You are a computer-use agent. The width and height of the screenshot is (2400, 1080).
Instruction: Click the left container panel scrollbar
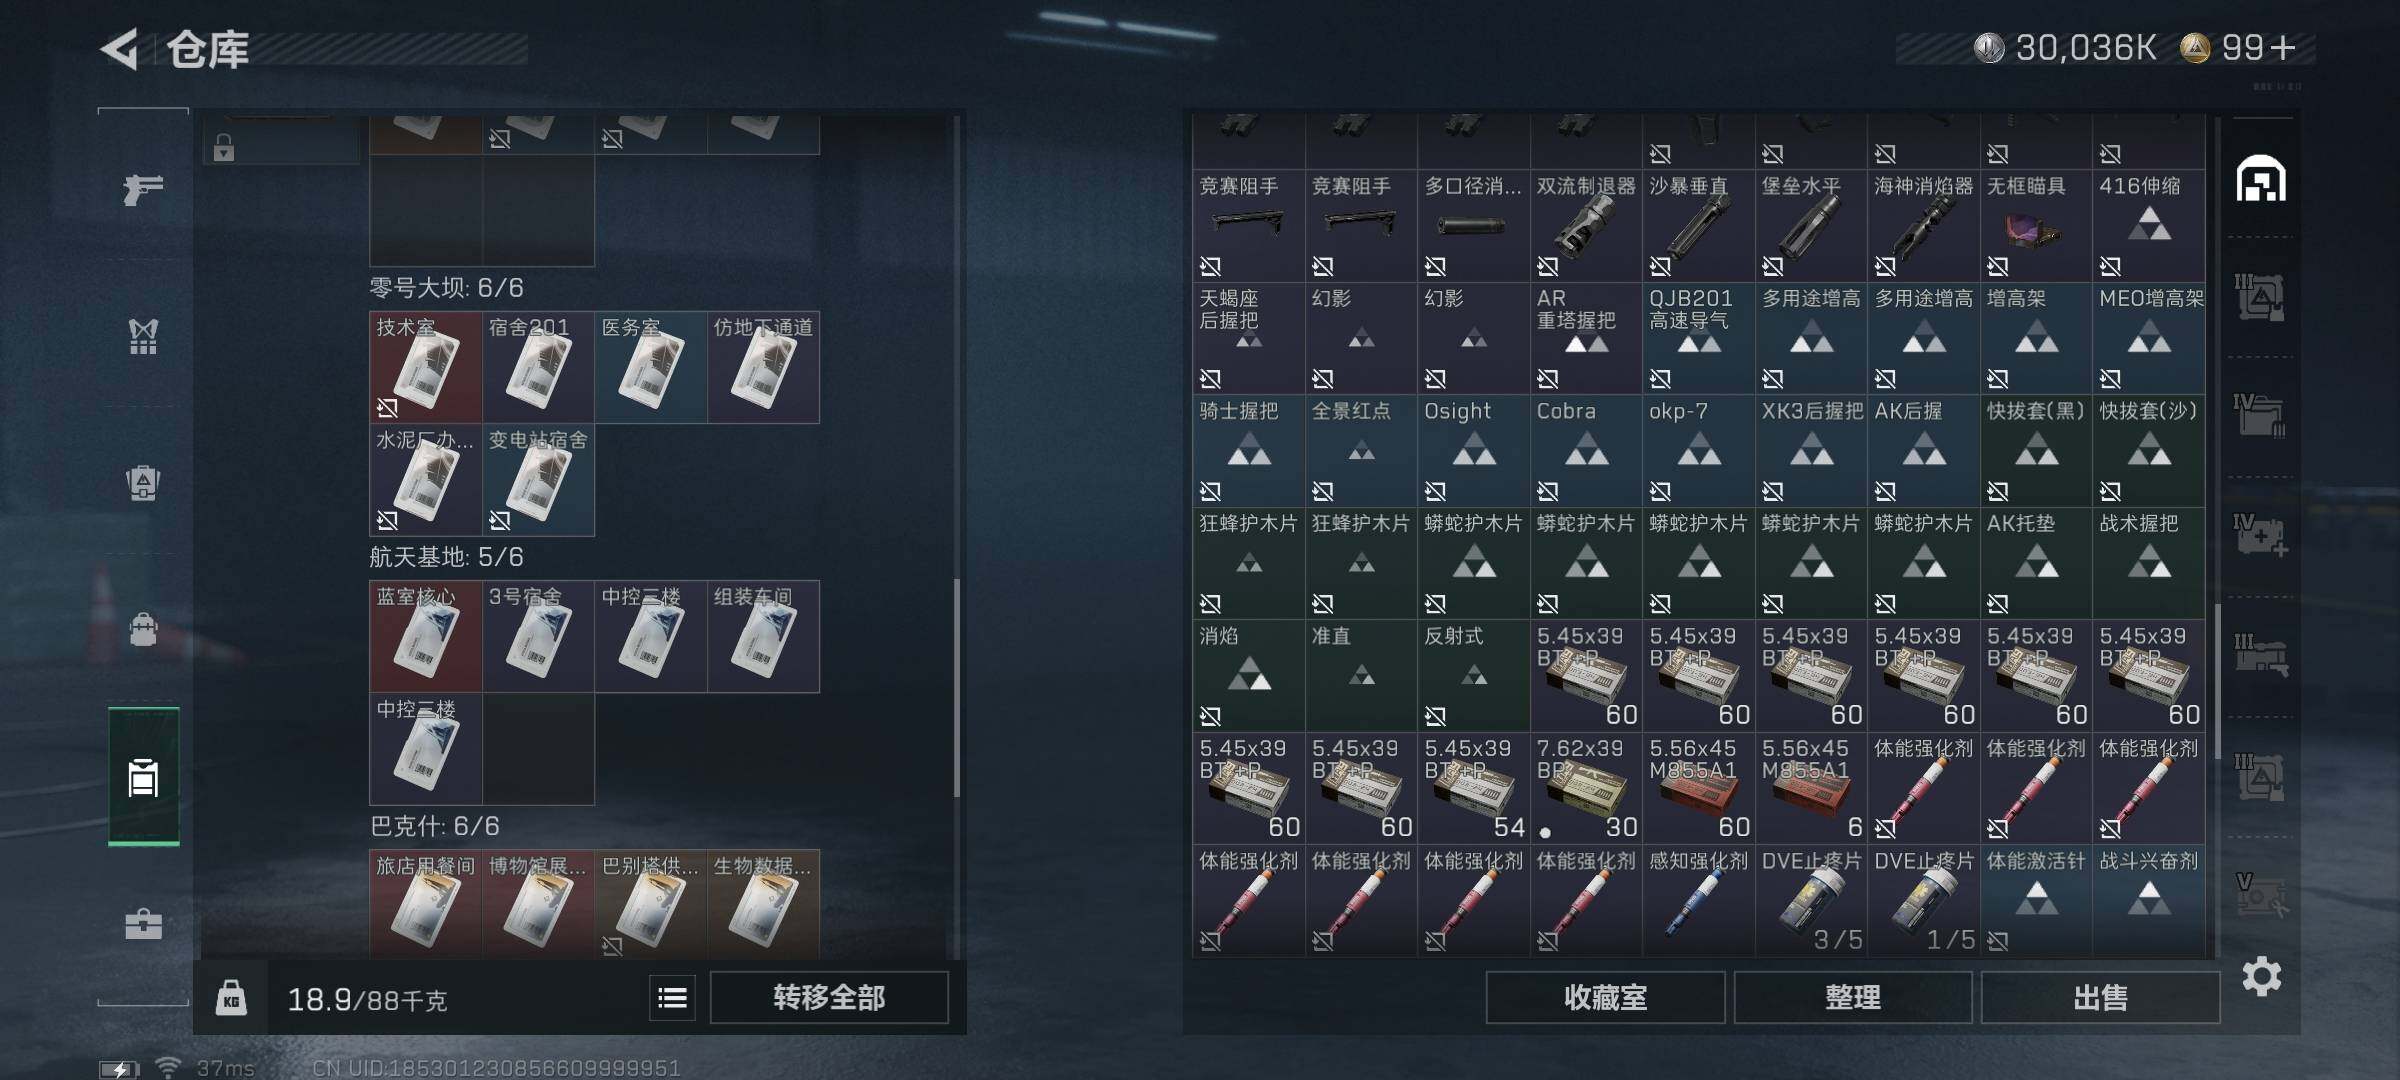pos(957,688)
